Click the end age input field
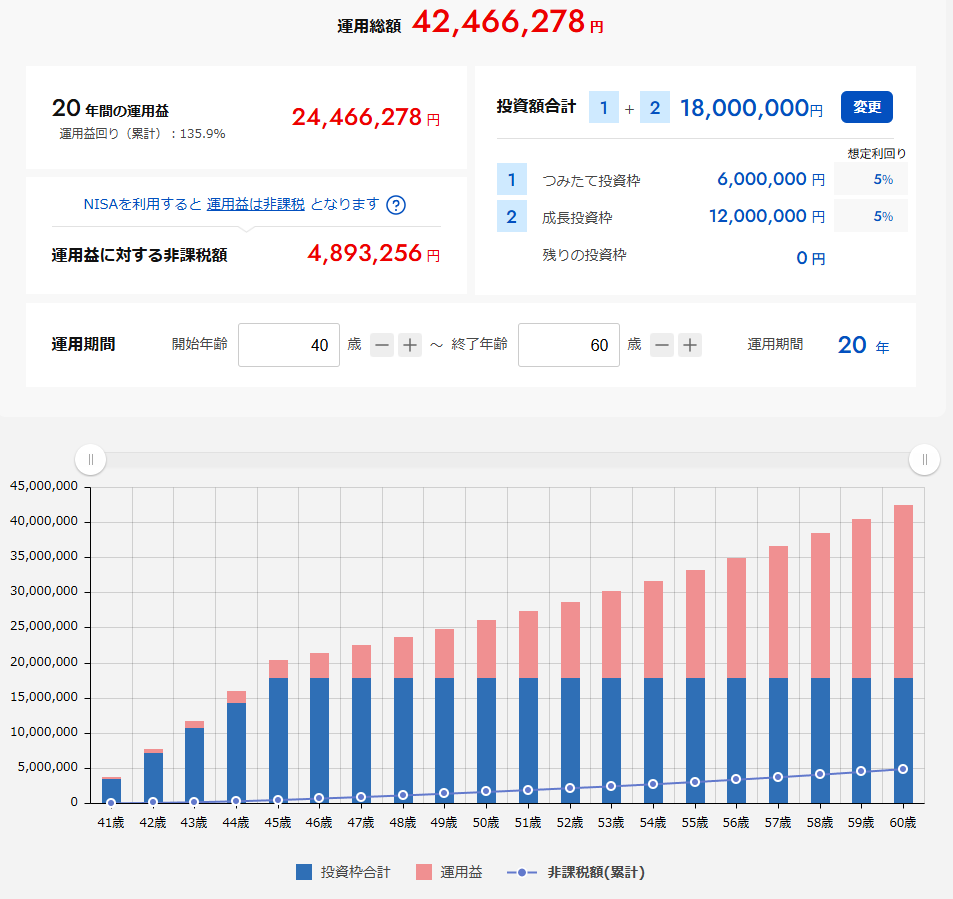This screenshot has height=899, width=953. click(569, 345)
